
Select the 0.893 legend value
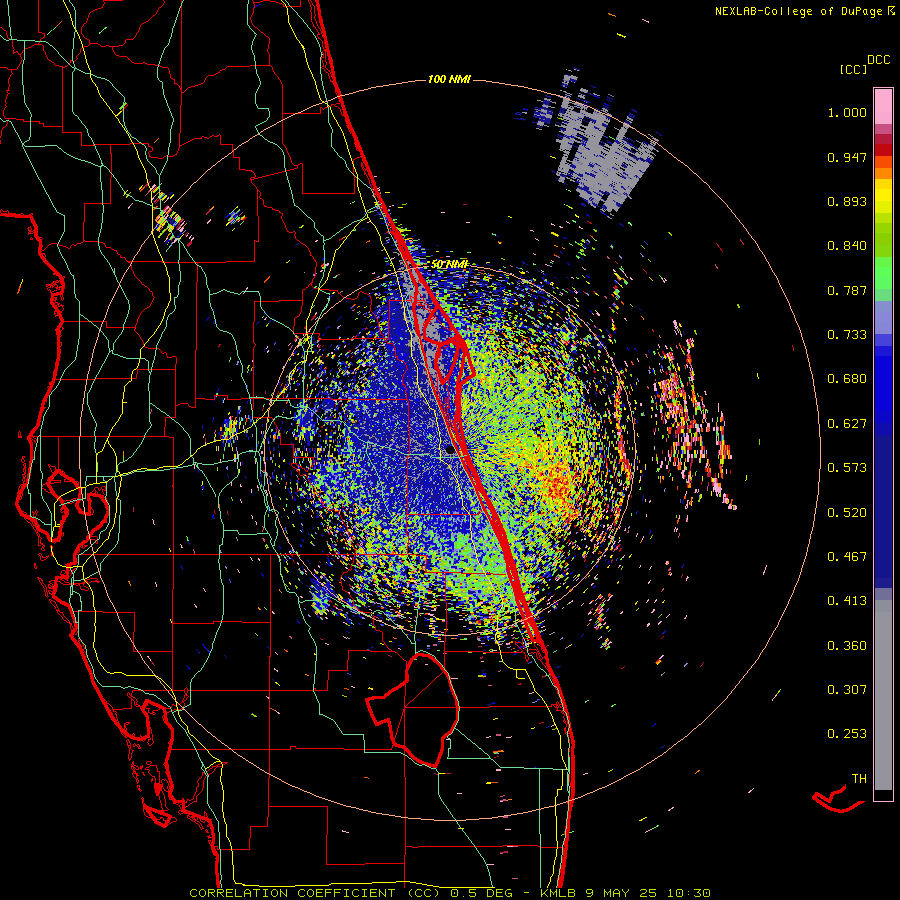click(x=847, y=201)
